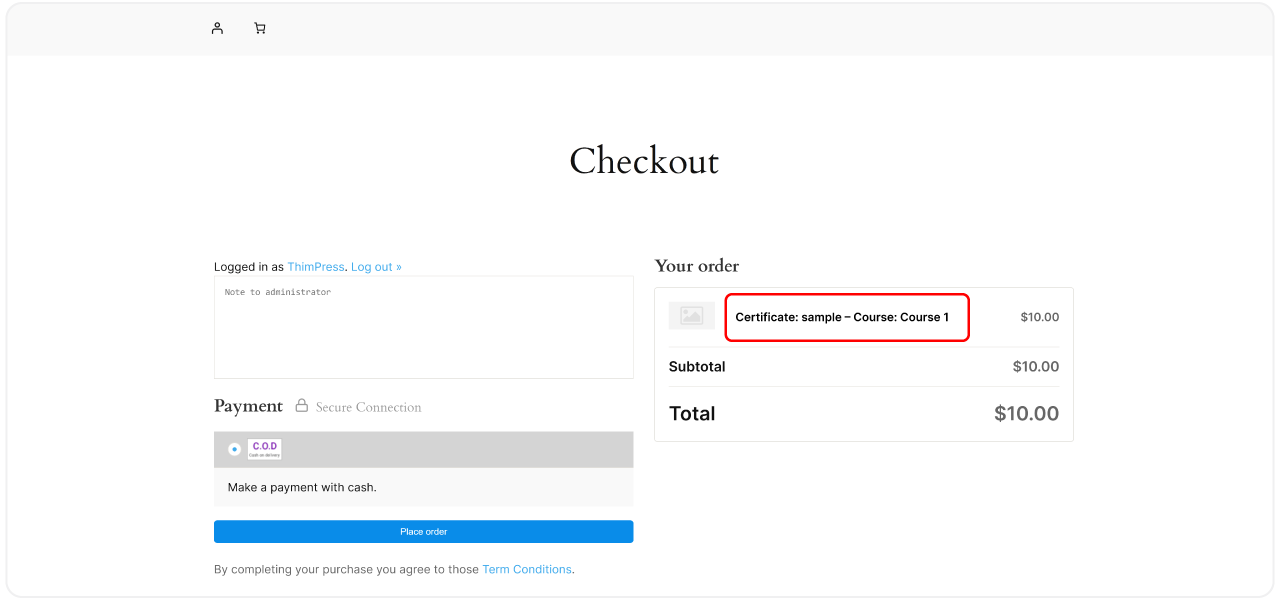The width and height of the screenshot is (1280, 600).
Task: Click the certificate item price $10.00
Action: (x=1039, y=317)
